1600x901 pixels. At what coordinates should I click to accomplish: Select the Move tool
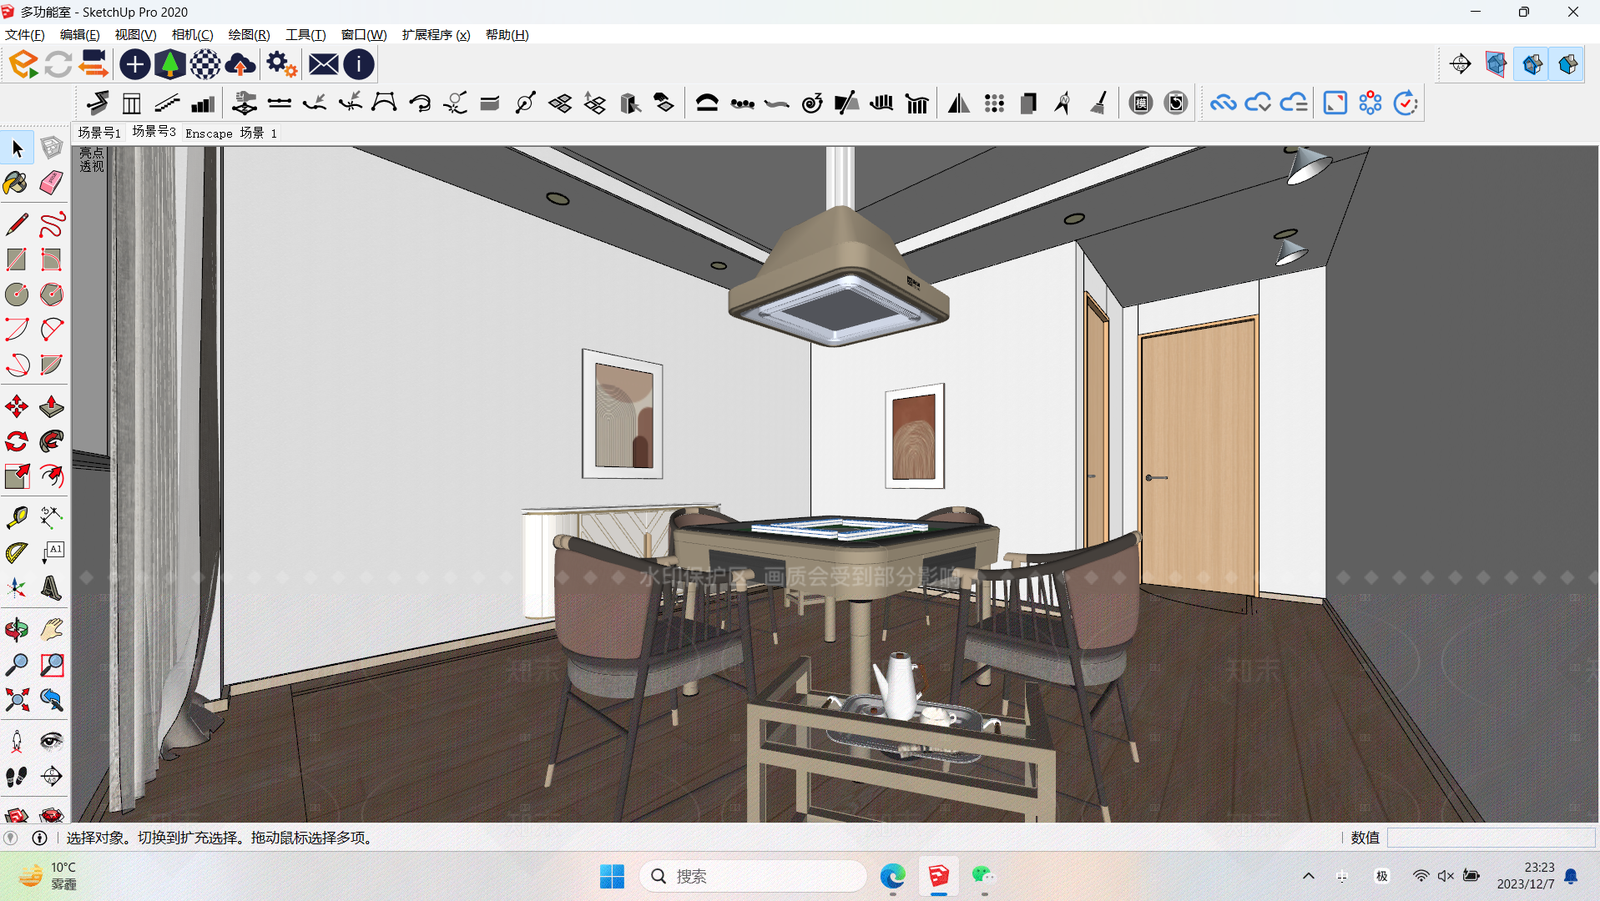tap(17, 406)
